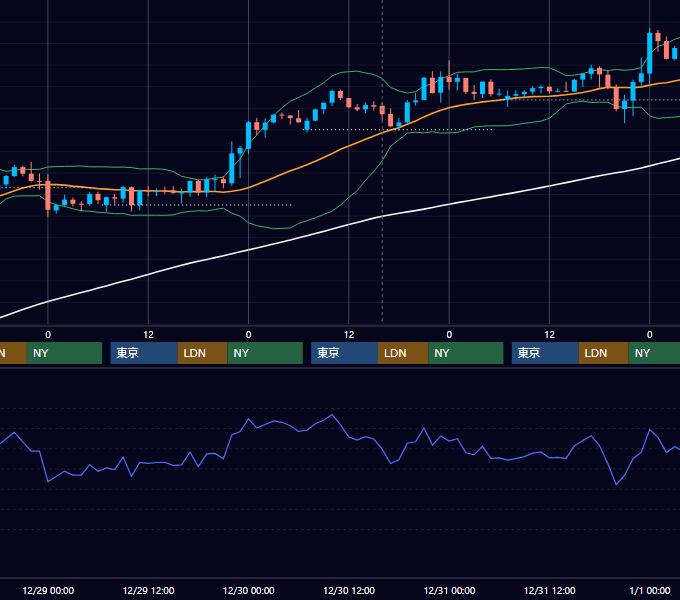Viewport: 680px width, 600px height.
Task: Click the LDN session block on 12/29 evening
Action: point(203,353)
